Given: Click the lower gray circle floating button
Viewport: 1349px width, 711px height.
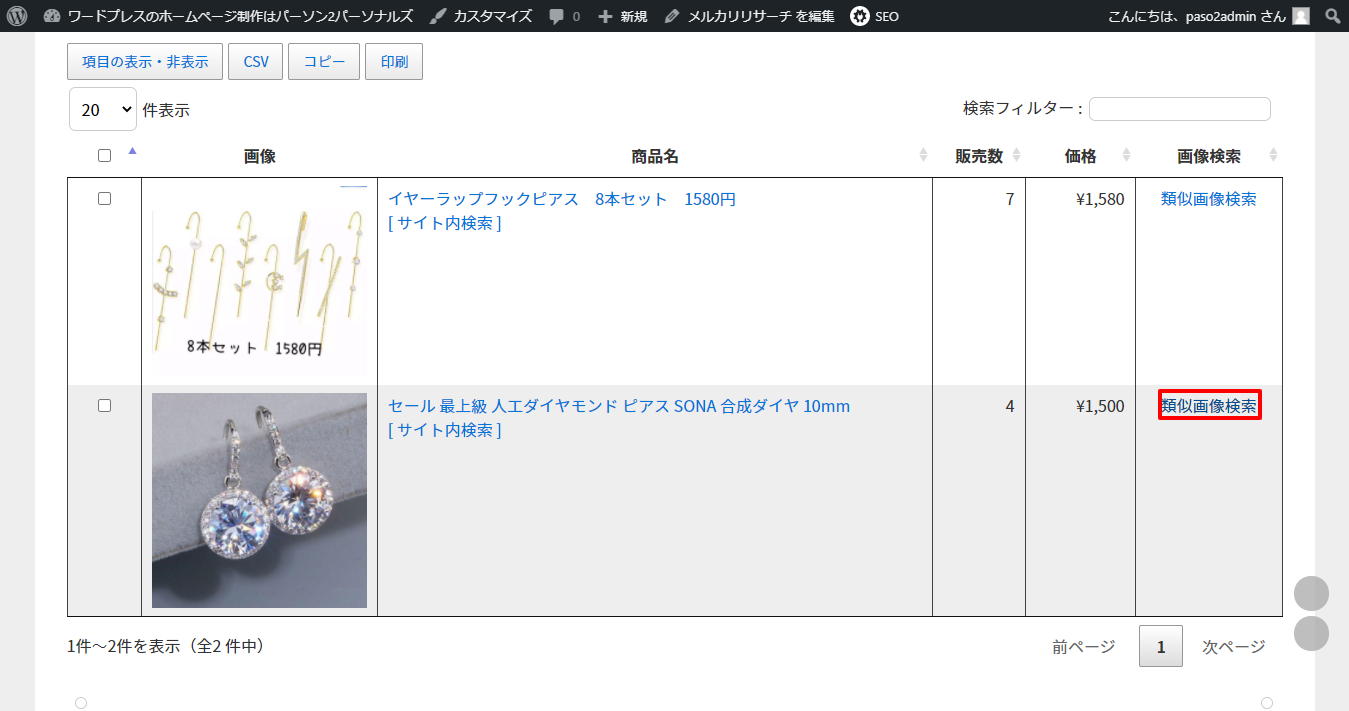Looking at the screenshot, I should 1311,633.
